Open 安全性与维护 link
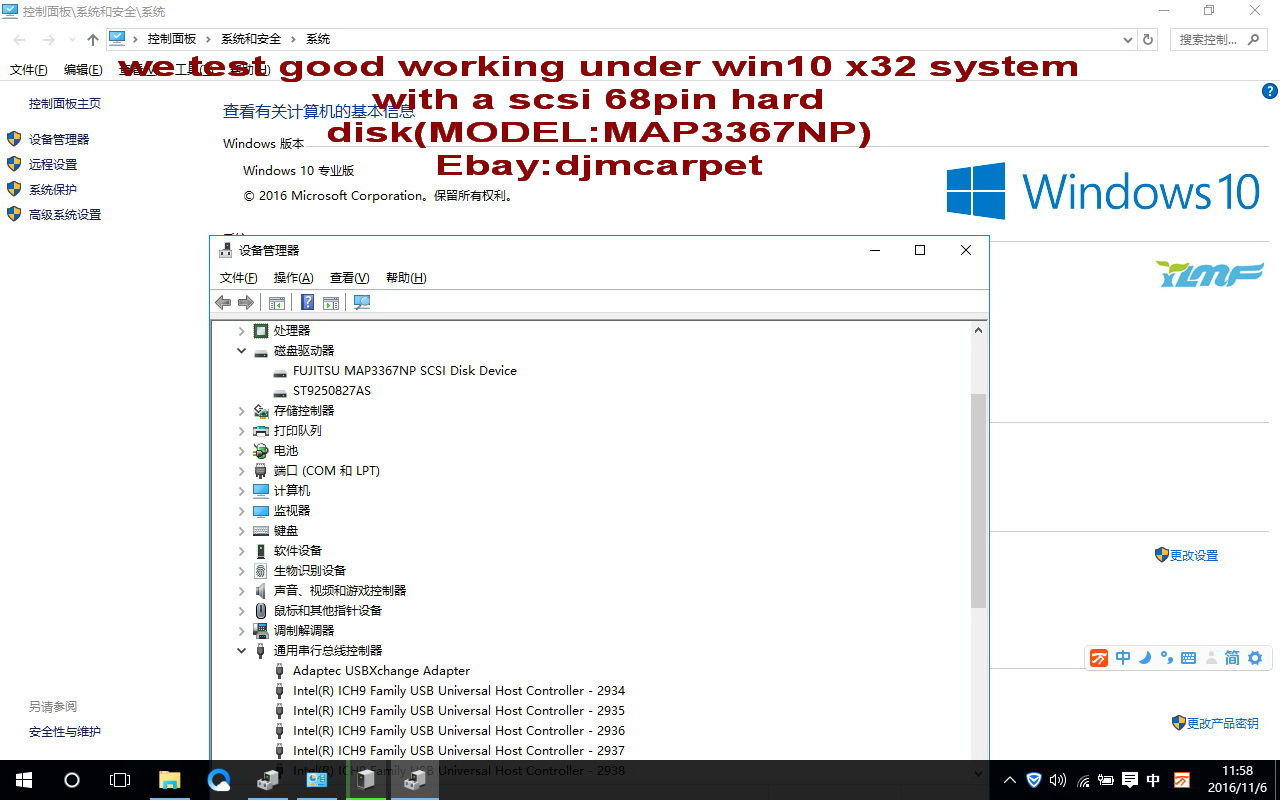Screen dimensions: 1280x800 65,732
